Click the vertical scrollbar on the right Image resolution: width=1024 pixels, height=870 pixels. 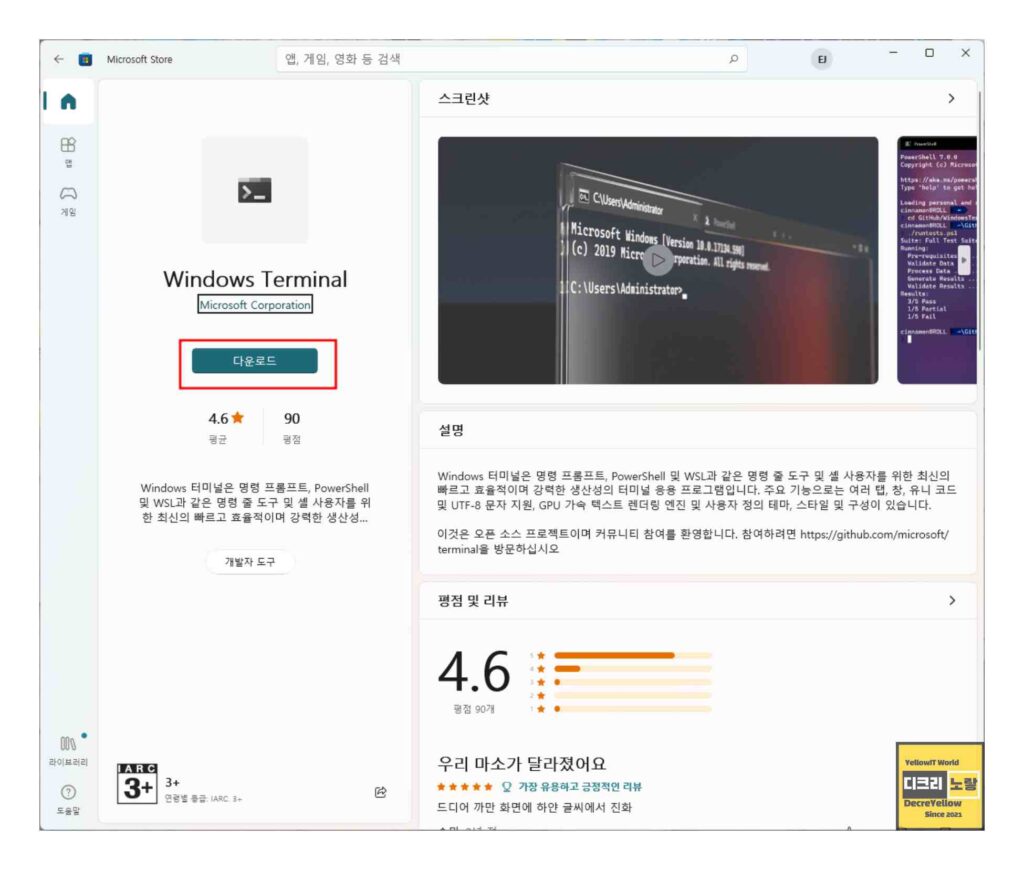pos(980,222)
